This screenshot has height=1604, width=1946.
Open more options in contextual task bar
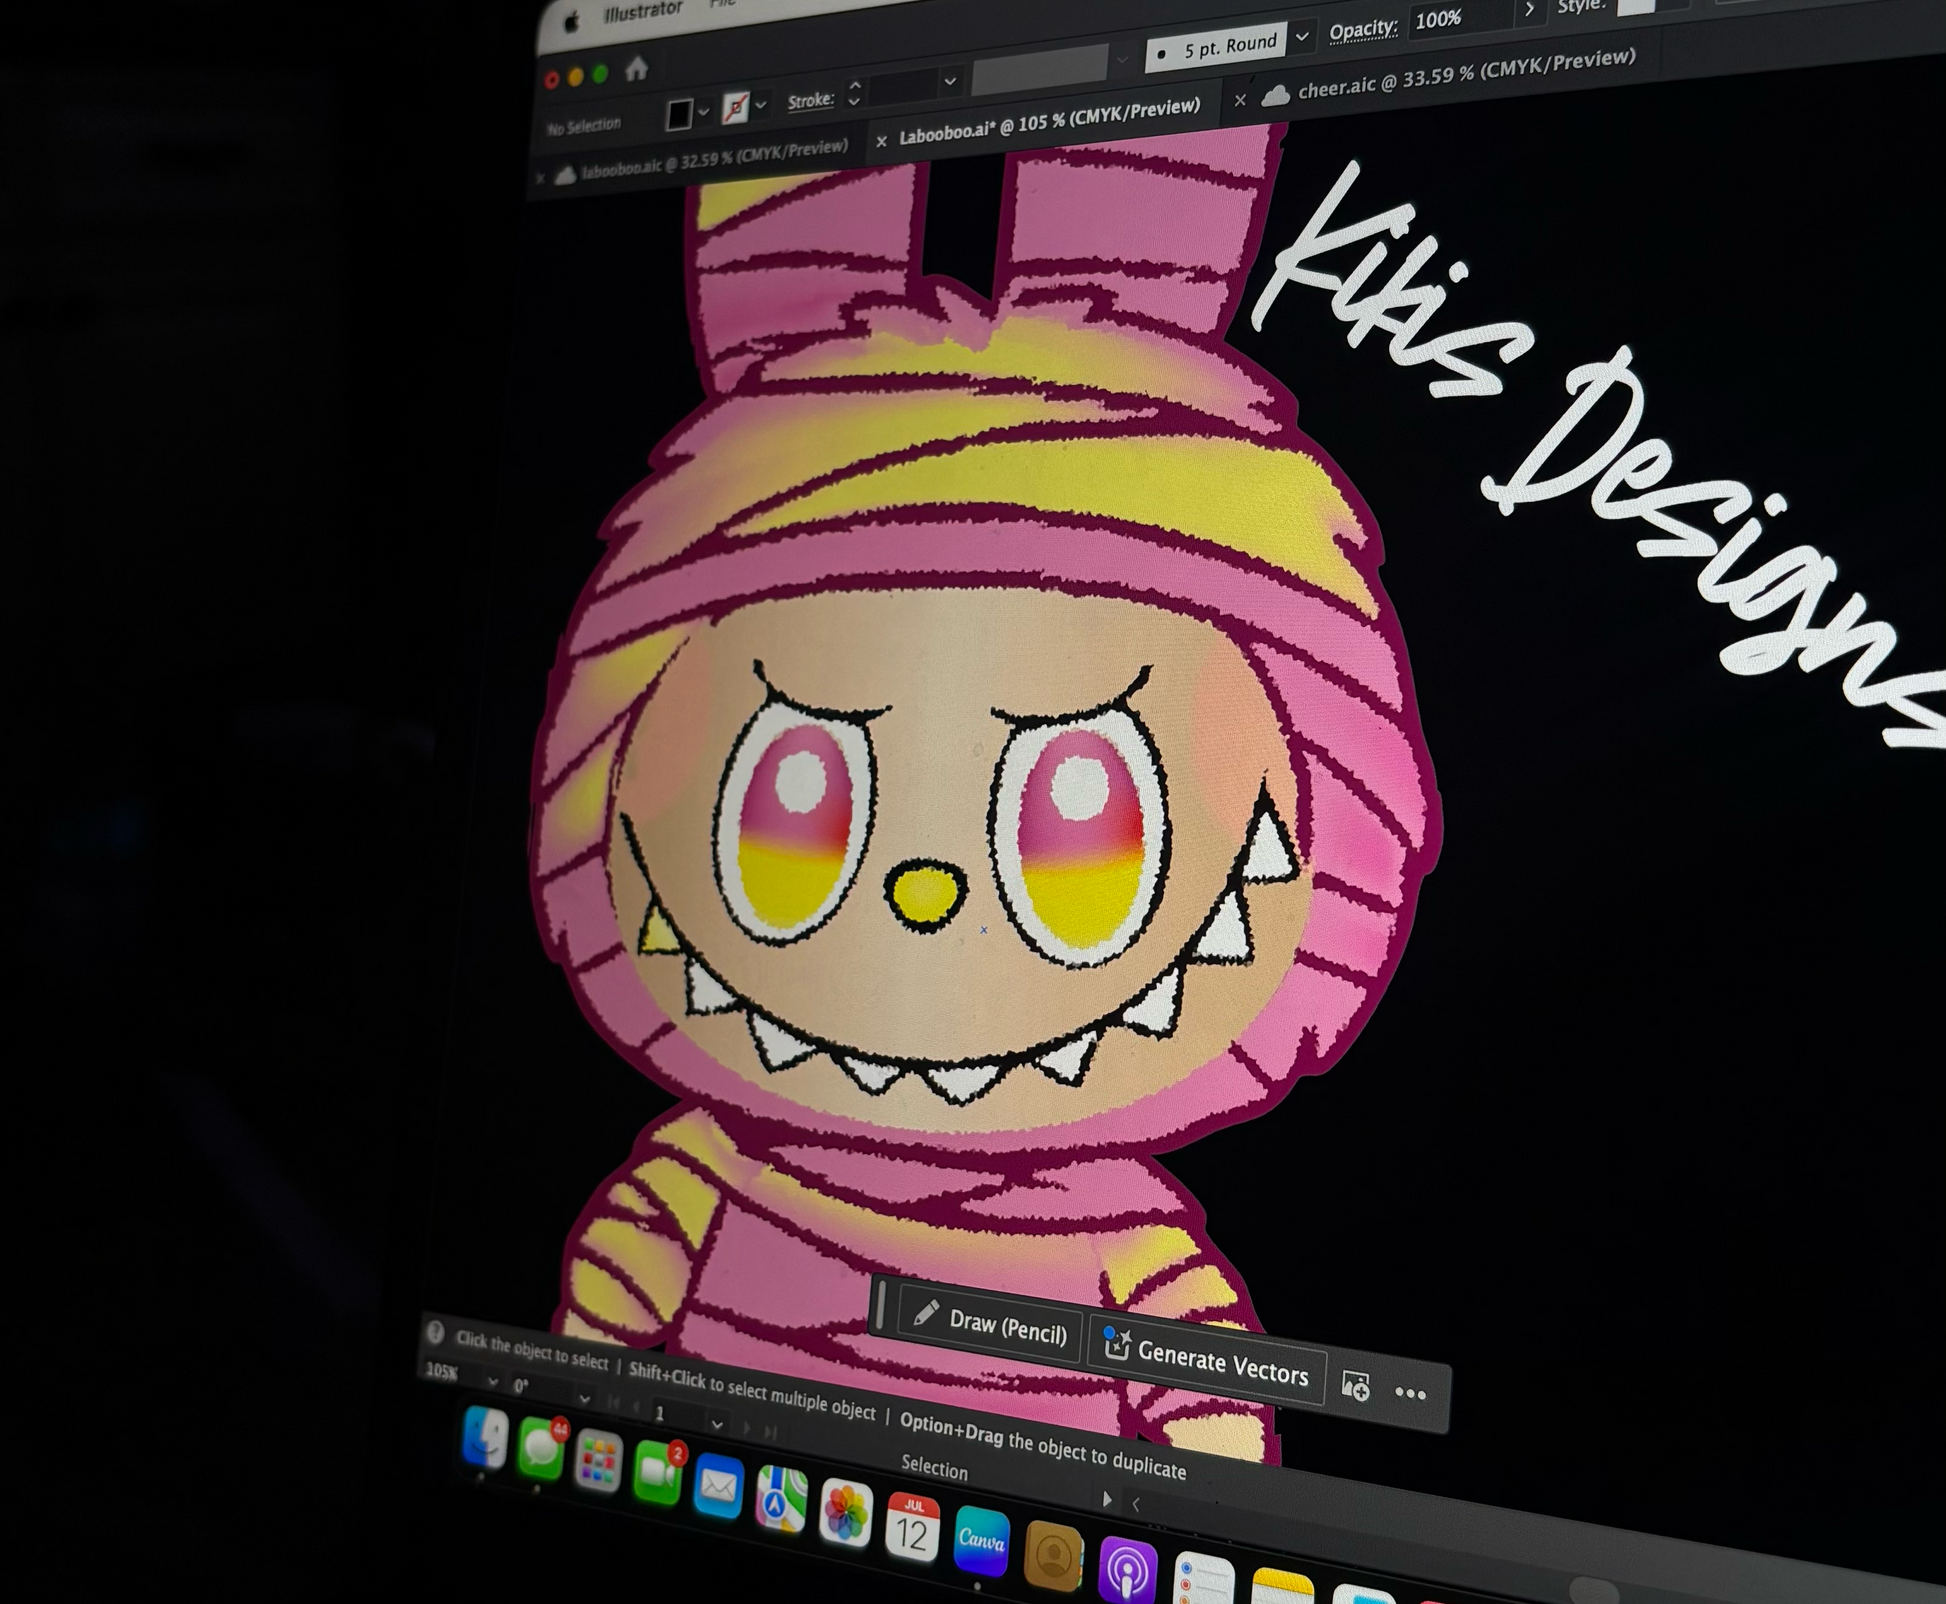coord(1410,1394)
